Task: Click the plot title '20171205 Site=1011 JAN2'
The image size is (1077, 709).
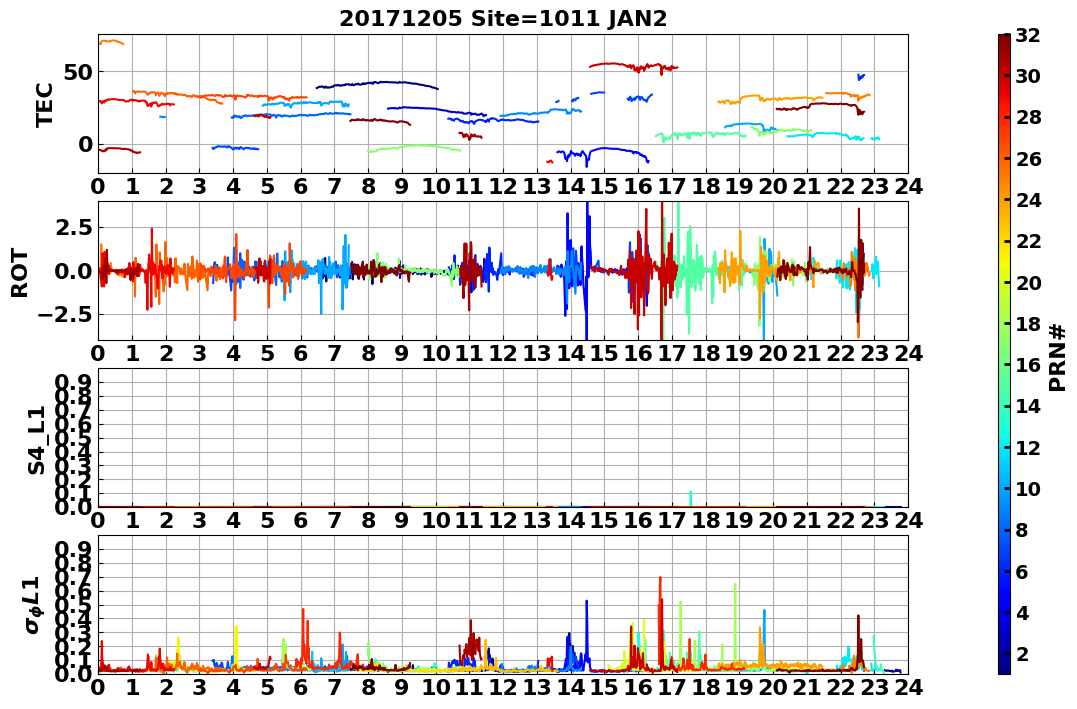Action: [503, 19]
